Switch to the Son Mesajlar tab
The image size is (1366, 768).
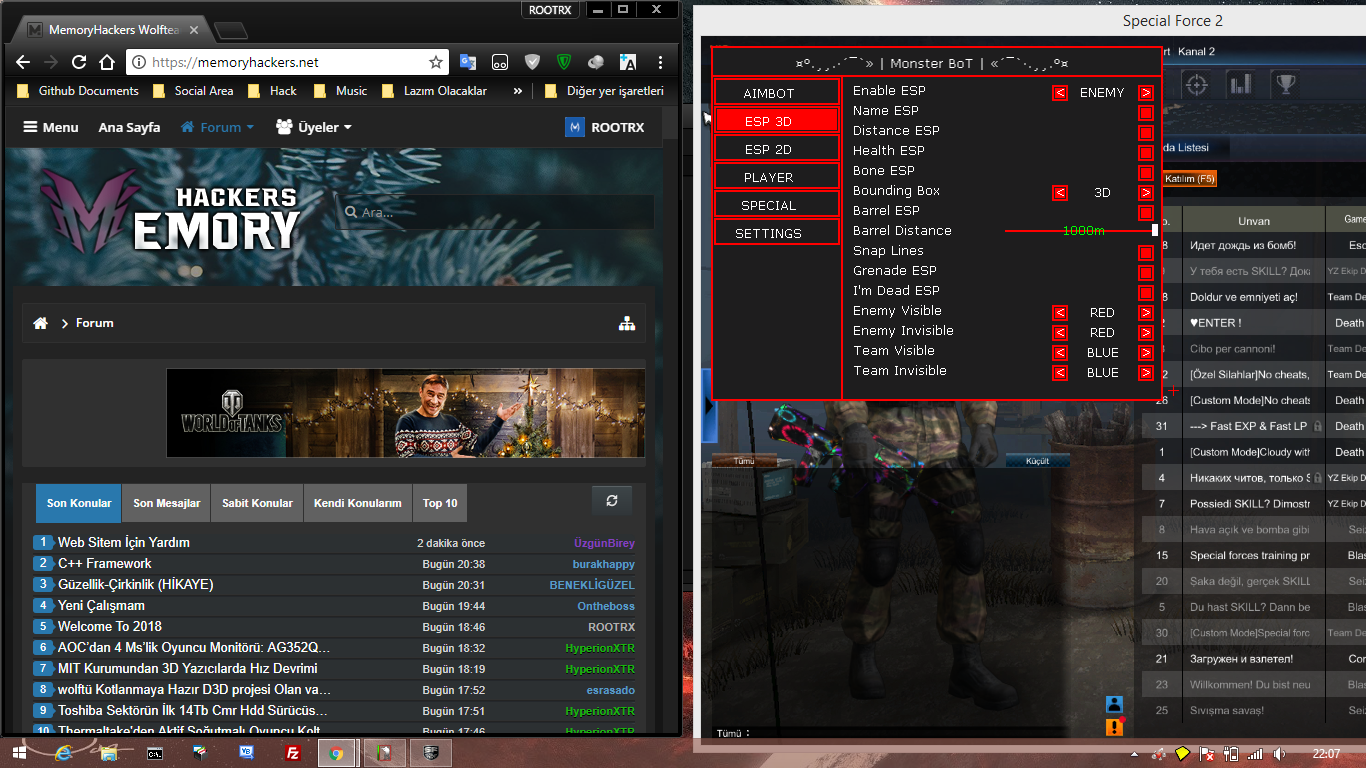(x=167, y=503)
